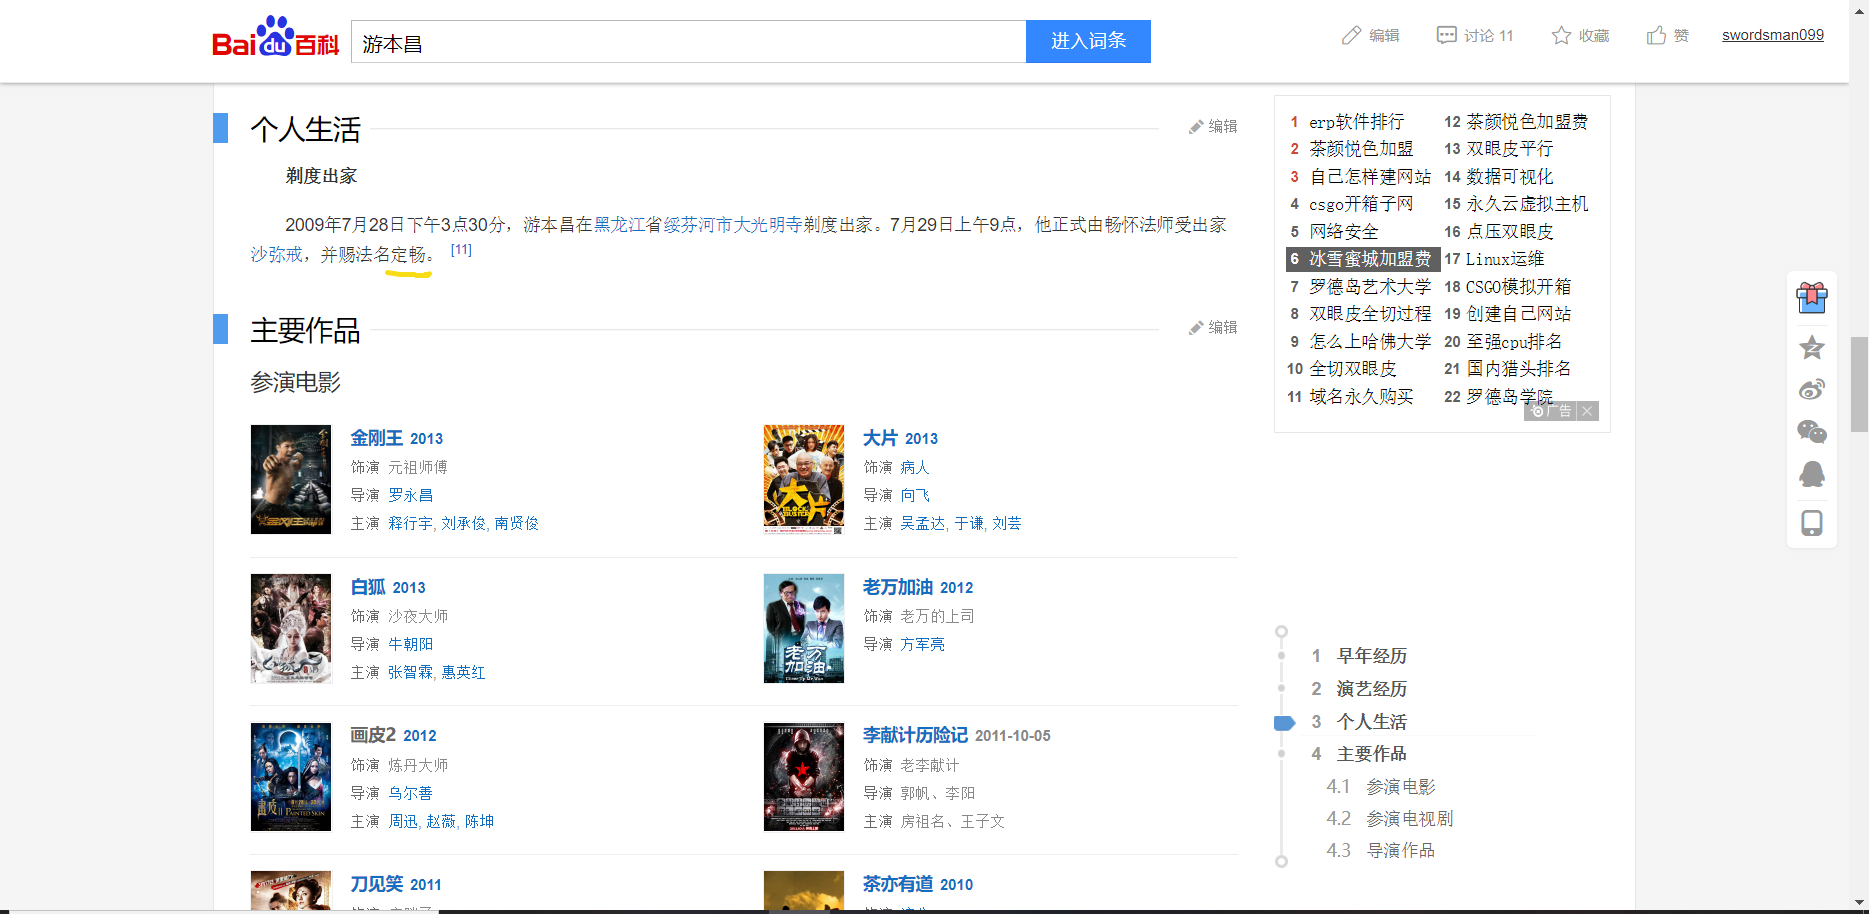Open director 罗永昌 link
Screen dimensions: 1869x914
(410, 495)
